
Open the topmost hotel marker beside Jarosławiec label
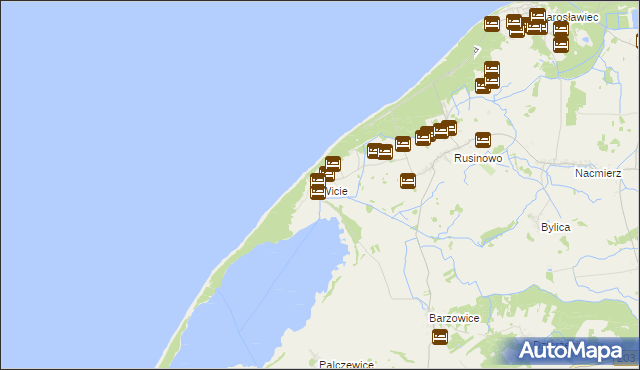pos(538,16)
